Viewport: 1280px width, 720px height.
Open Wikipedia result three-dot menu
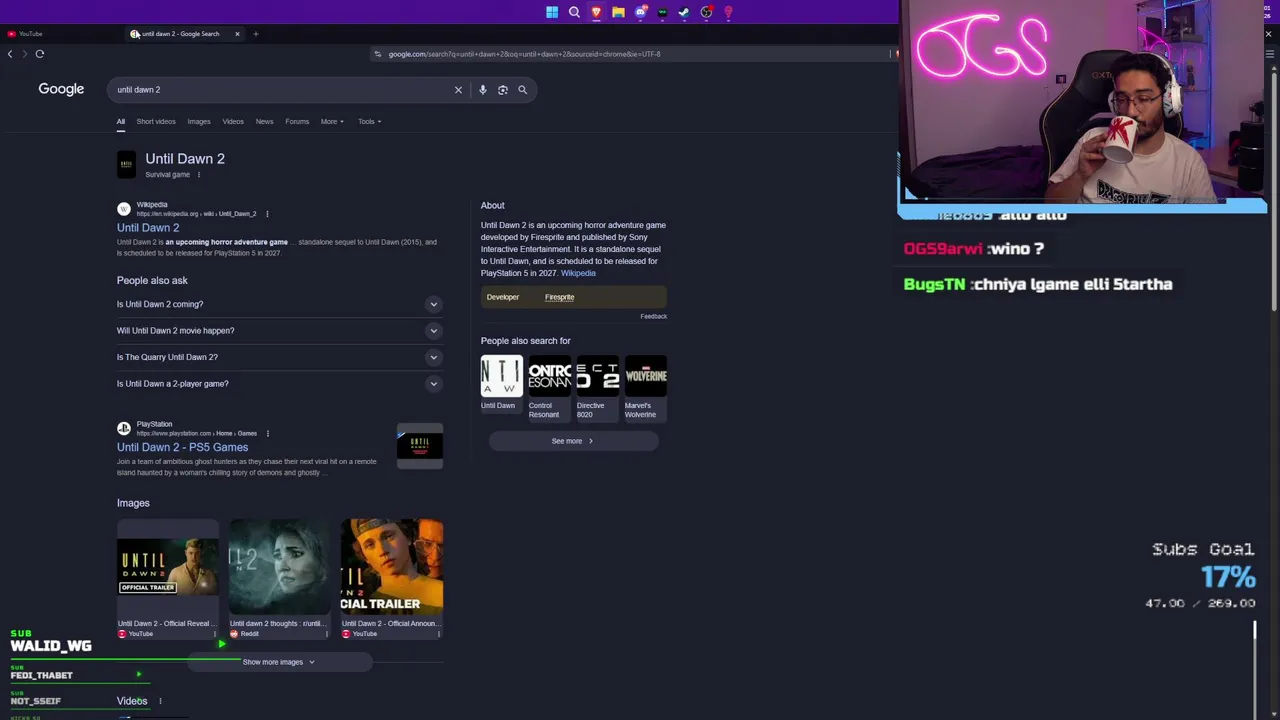click(x=267, y=214)
